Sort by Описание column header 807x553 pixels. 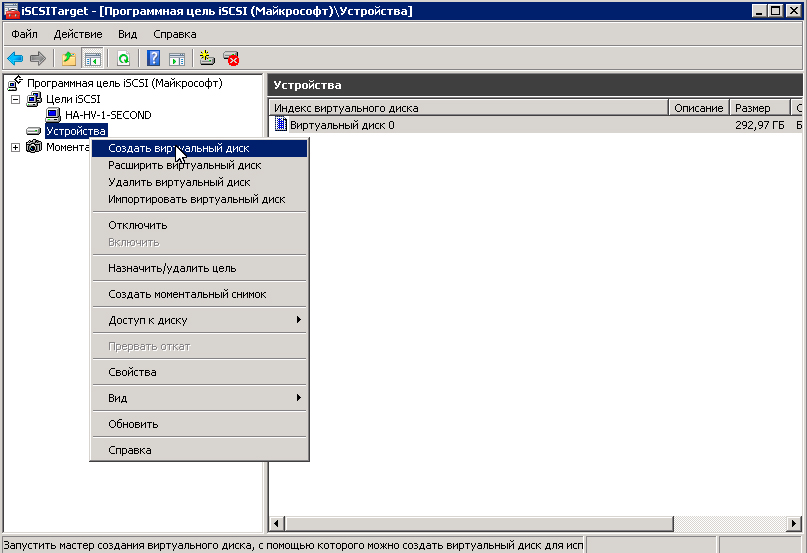point(699,108)
